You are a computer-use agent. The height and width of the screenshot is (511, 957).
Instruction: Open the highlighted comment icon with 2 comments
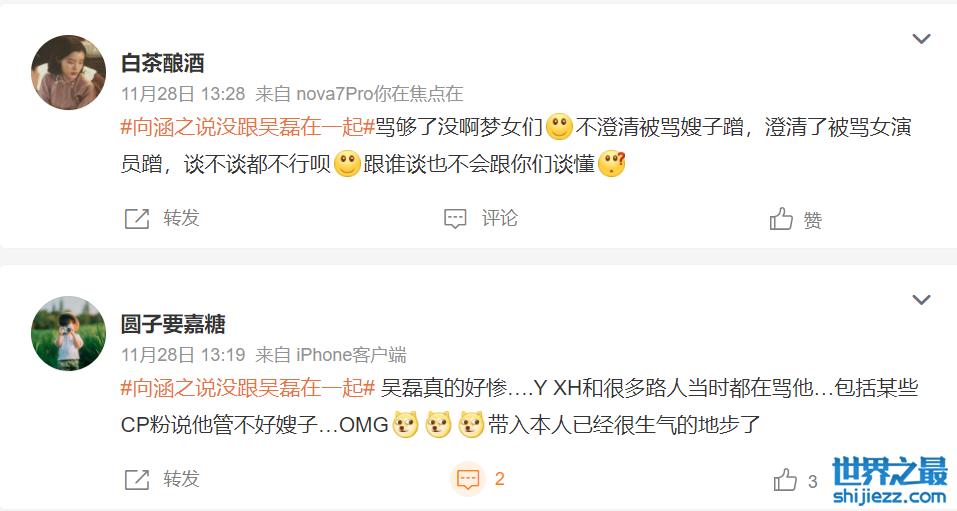468,479
